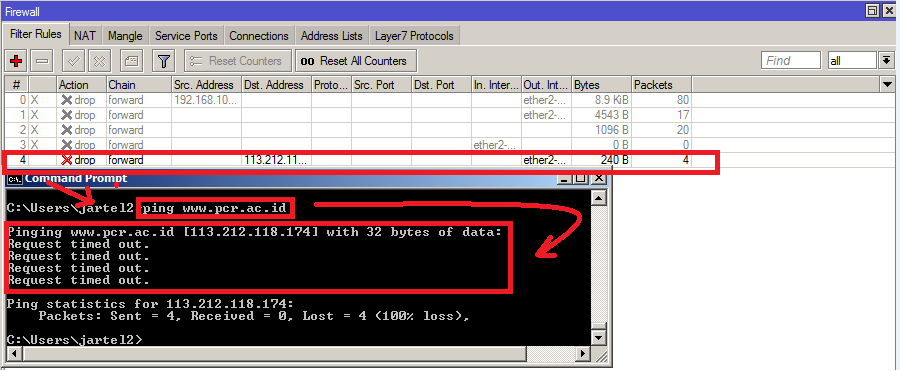Remove selected rule with minus icon
The width and height of the screenshot is (900, 372).
[43, 61]
